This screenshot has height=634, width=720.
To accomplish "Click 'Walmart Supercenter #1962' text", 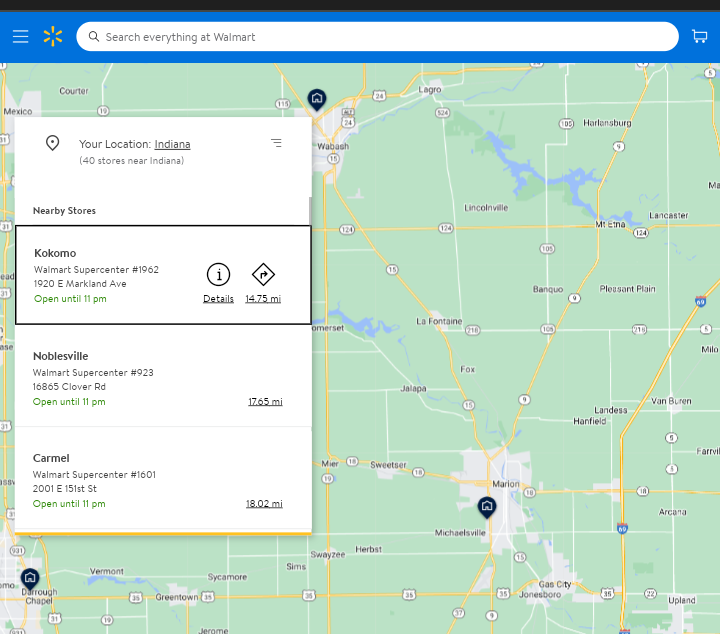I will click(96, 269).
